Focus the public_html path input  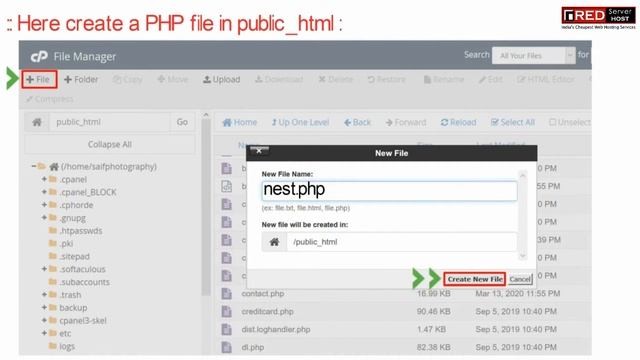(109, 122)
